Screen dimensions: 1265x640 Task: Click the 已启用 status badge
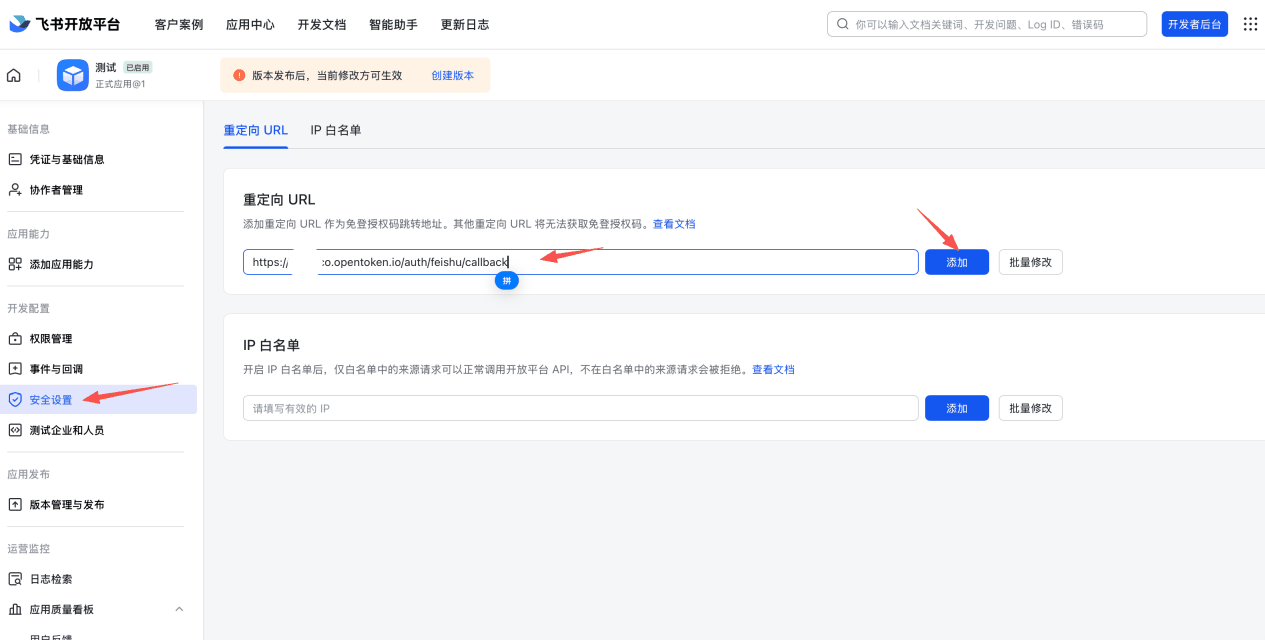(137, 67)
